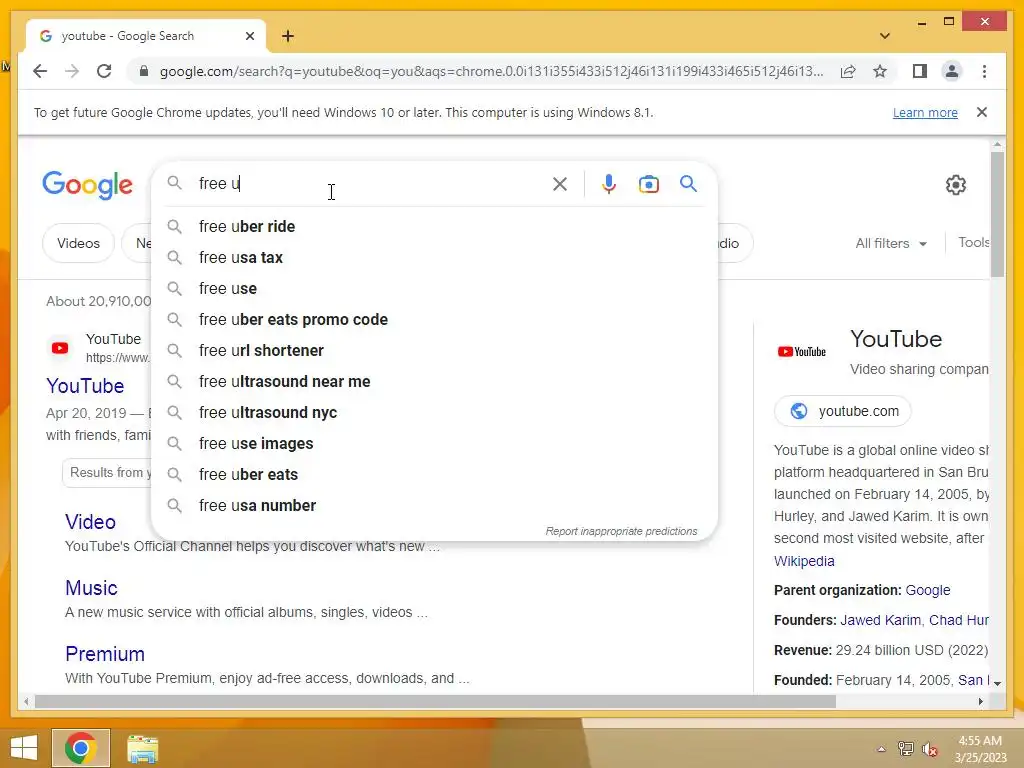Open the Wikipedia link

coord(804,561)
